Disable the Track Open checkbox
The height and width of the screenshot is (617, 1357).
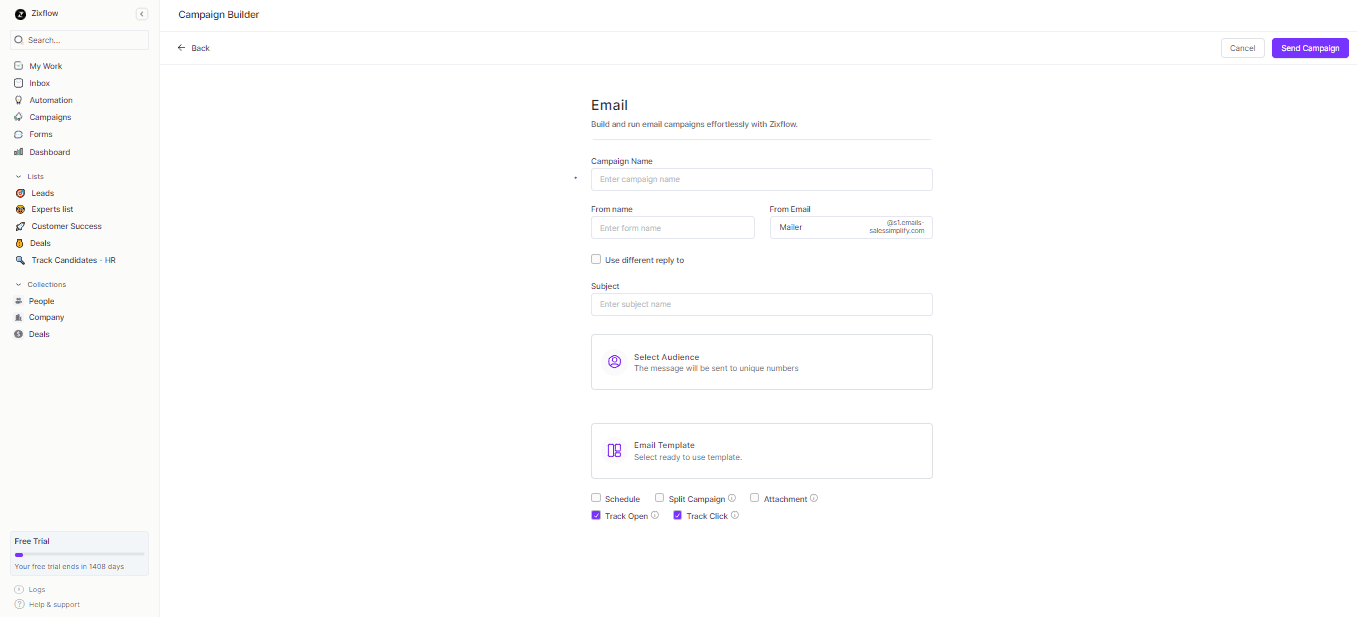[x=596, y=515]
